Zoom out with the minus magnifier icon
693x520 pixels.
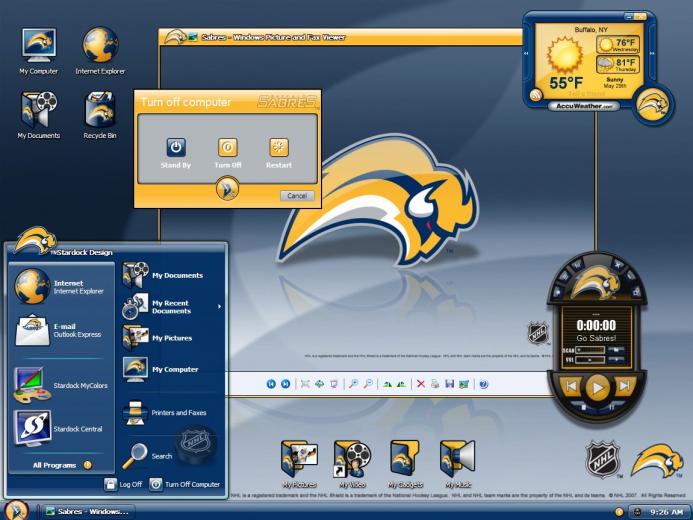[x=368, y=384]
